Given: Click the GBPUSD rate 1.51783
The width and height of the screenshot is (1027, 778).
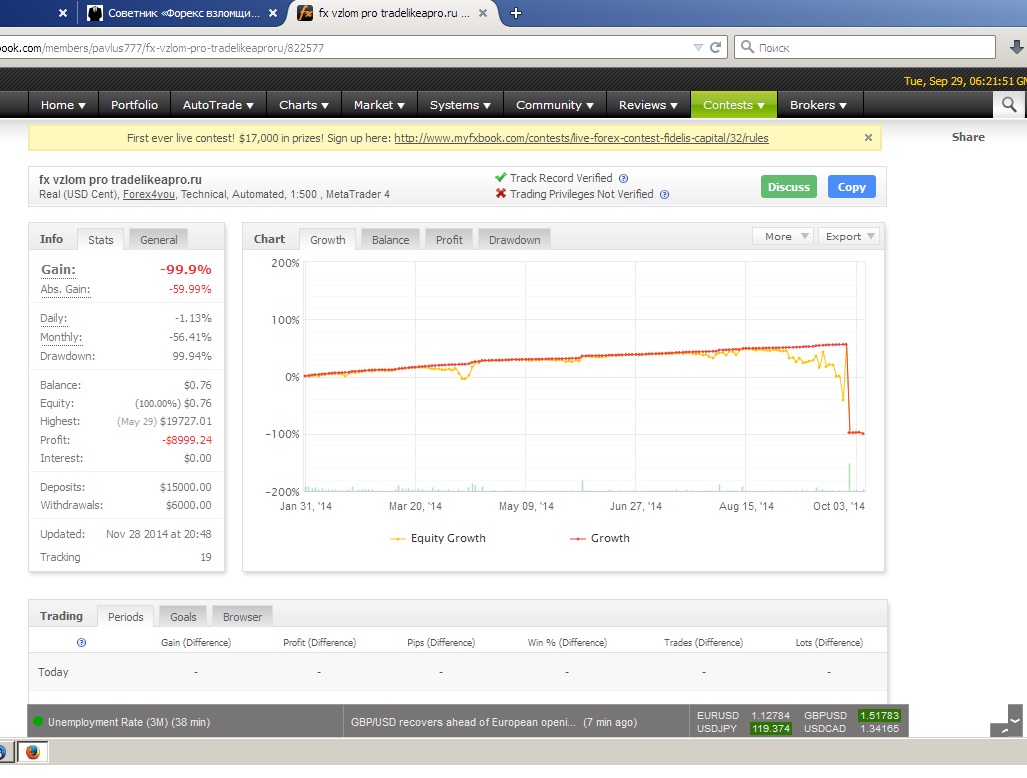Looking at the screenshot, I should 879,716.
